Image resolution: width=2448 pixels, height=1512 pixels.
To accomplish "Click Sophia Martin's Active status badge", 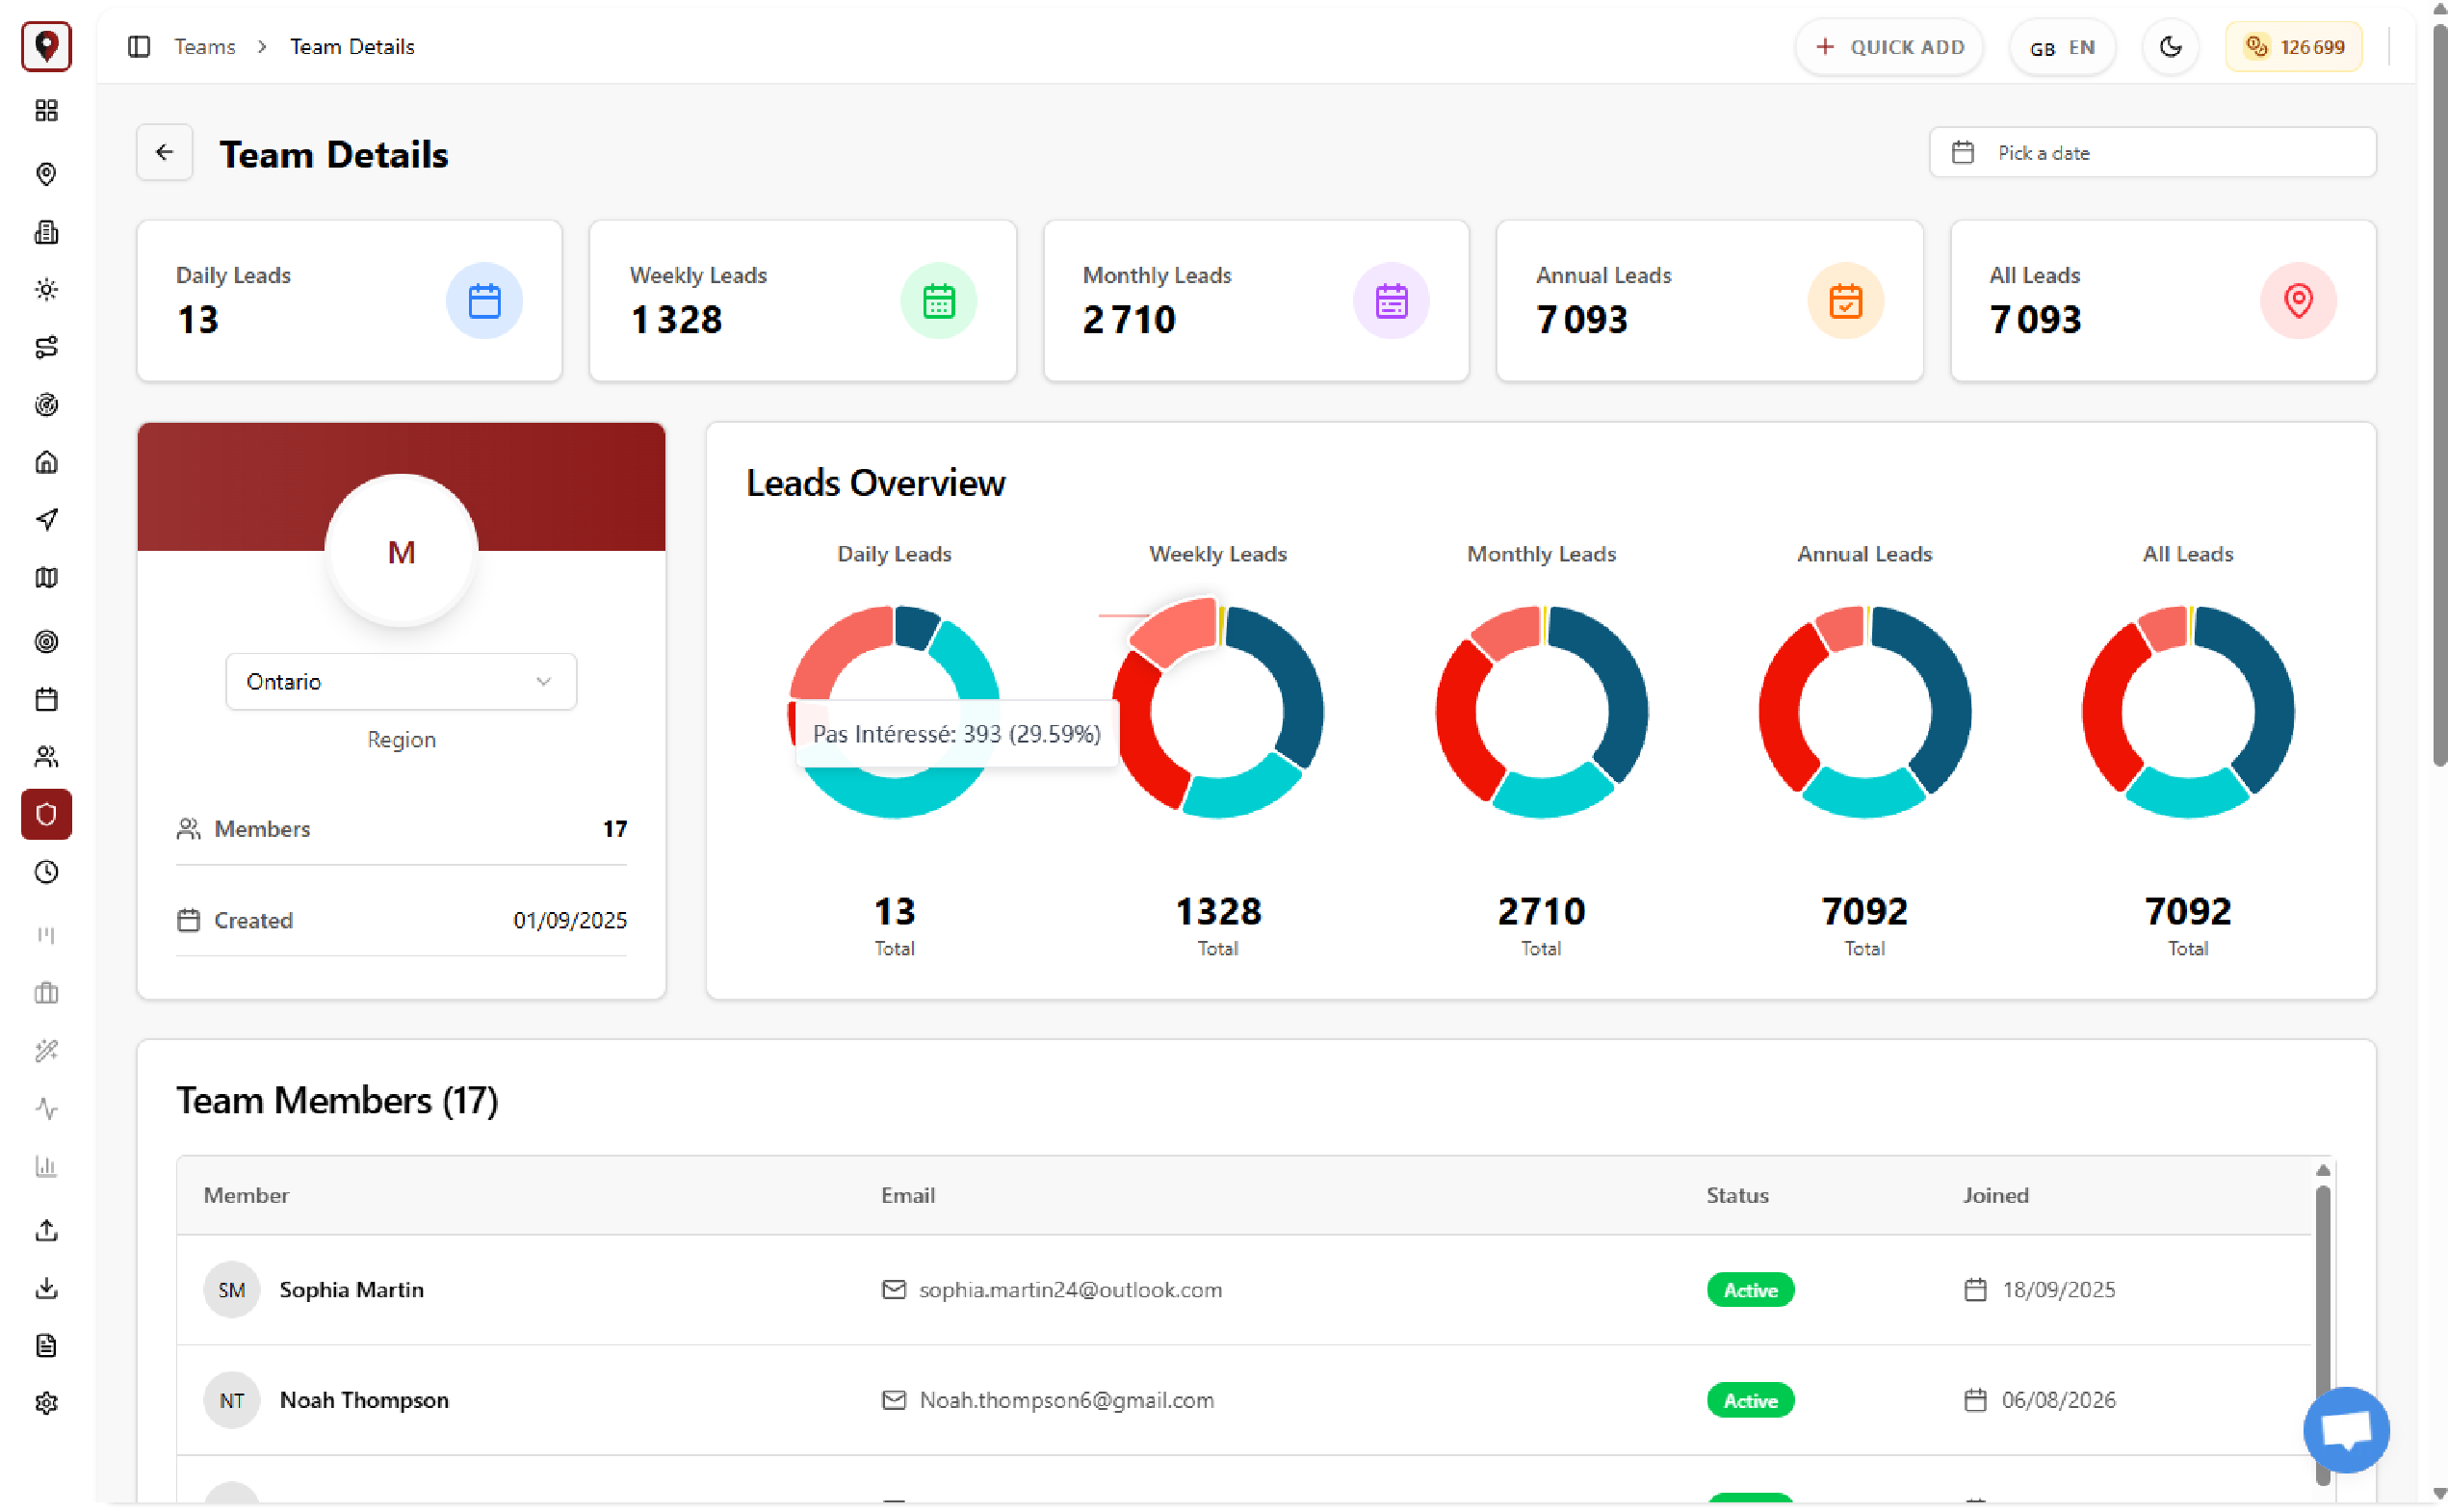I will (1750, 1290).
